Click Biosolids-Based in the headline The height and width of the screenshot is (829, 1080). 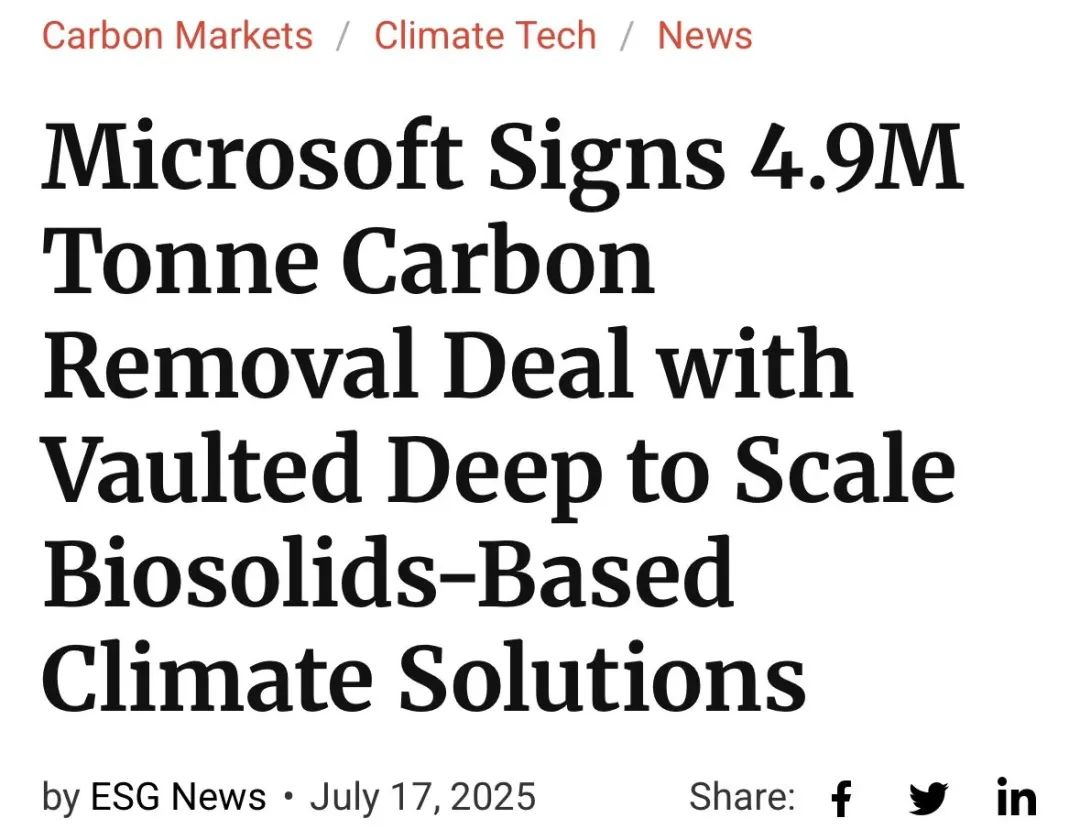pyautogui.click(x=388, y=571)
